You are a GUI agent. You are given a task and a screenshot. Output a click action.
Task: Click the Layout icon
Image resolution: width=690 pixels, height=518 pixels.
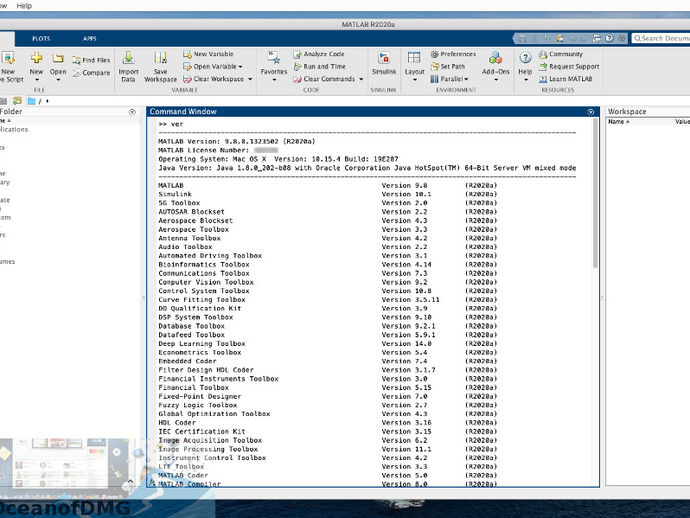(x=414, y=58)
